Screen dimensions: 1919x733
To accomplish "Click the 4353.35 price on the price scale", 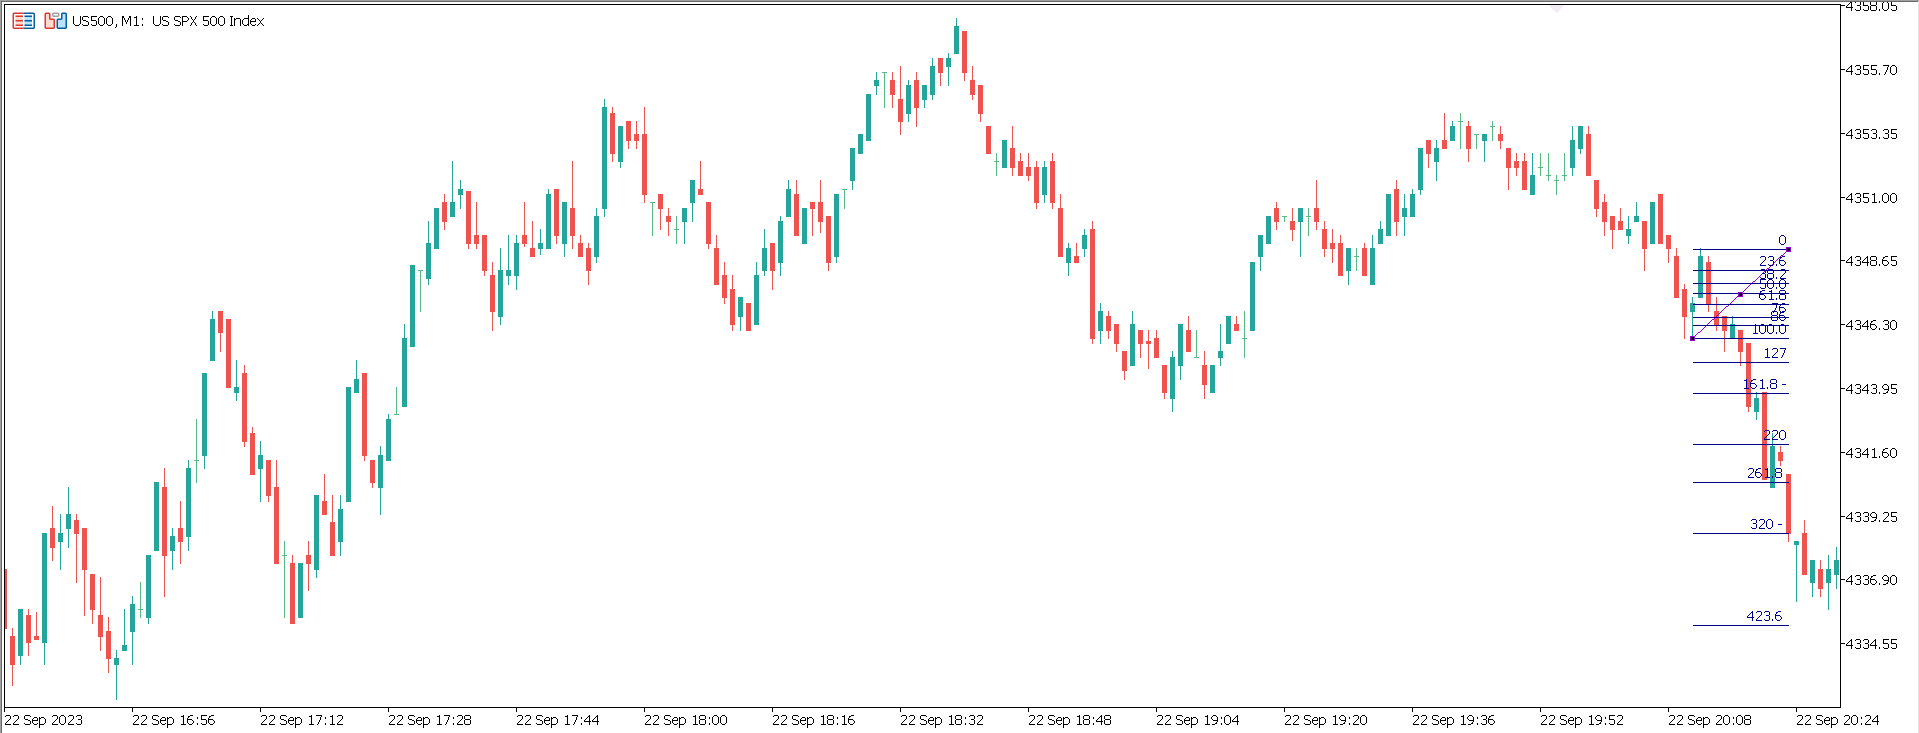I will [x=1871, y=134].
